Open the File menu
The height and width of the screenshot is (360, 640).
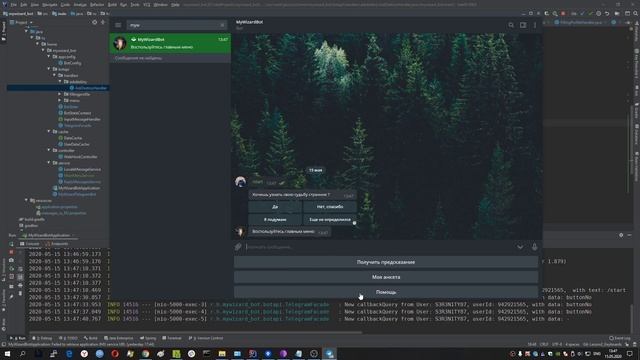[x=13, y=5]
